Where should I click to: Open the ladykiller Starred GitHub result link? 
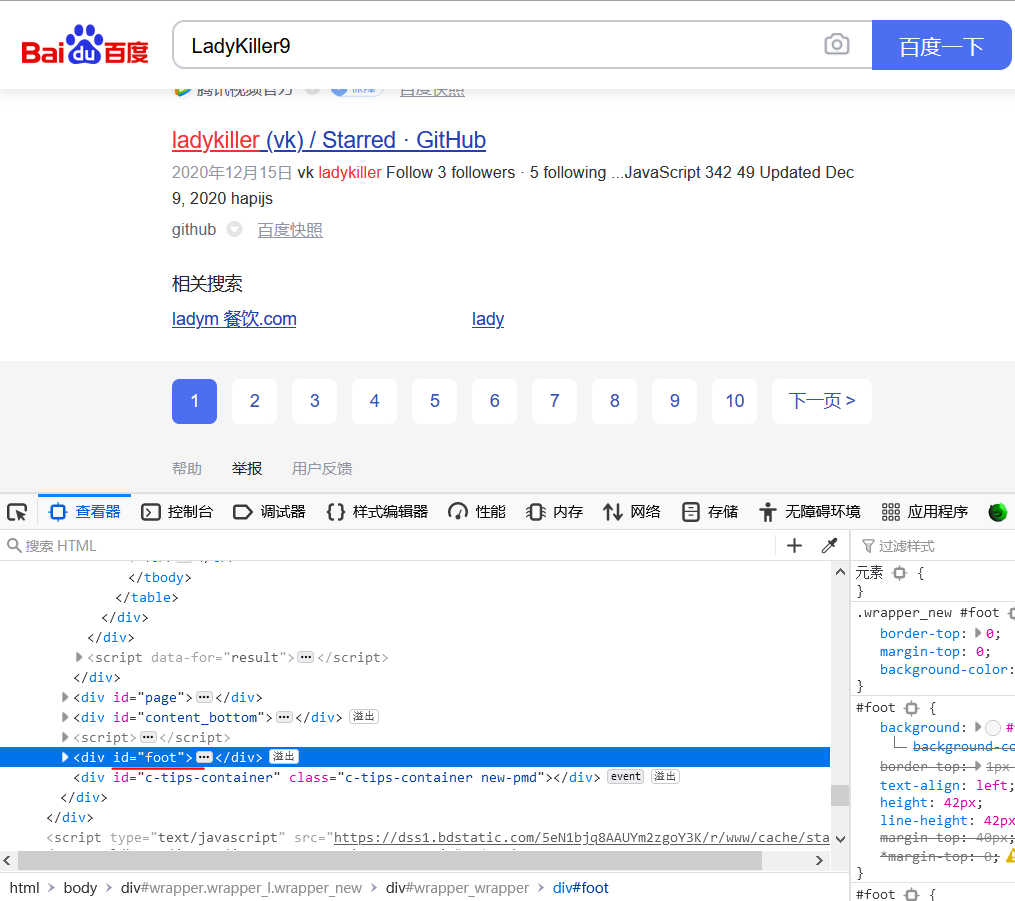pyautogui.click(x=328, y=140)
